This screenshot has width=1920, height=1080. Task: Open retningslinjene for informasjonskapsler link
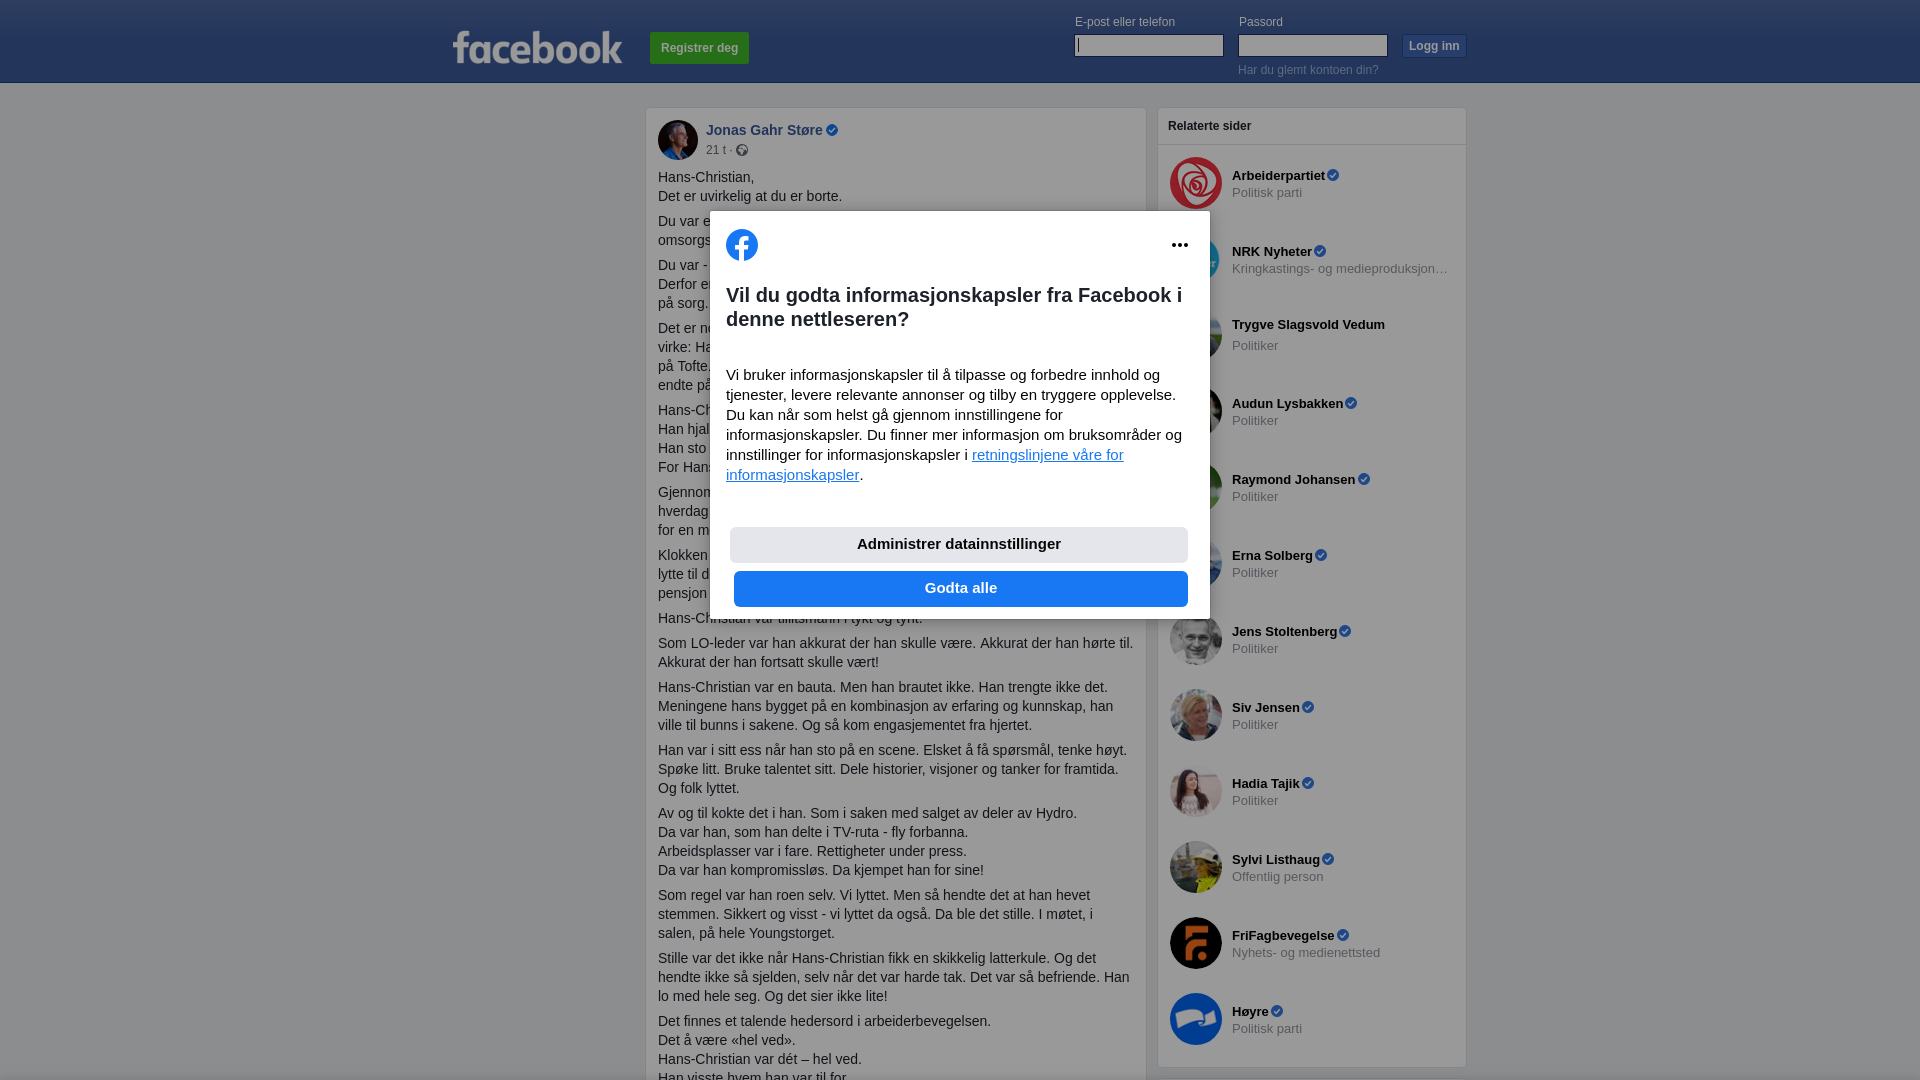(x=925, y=465)
